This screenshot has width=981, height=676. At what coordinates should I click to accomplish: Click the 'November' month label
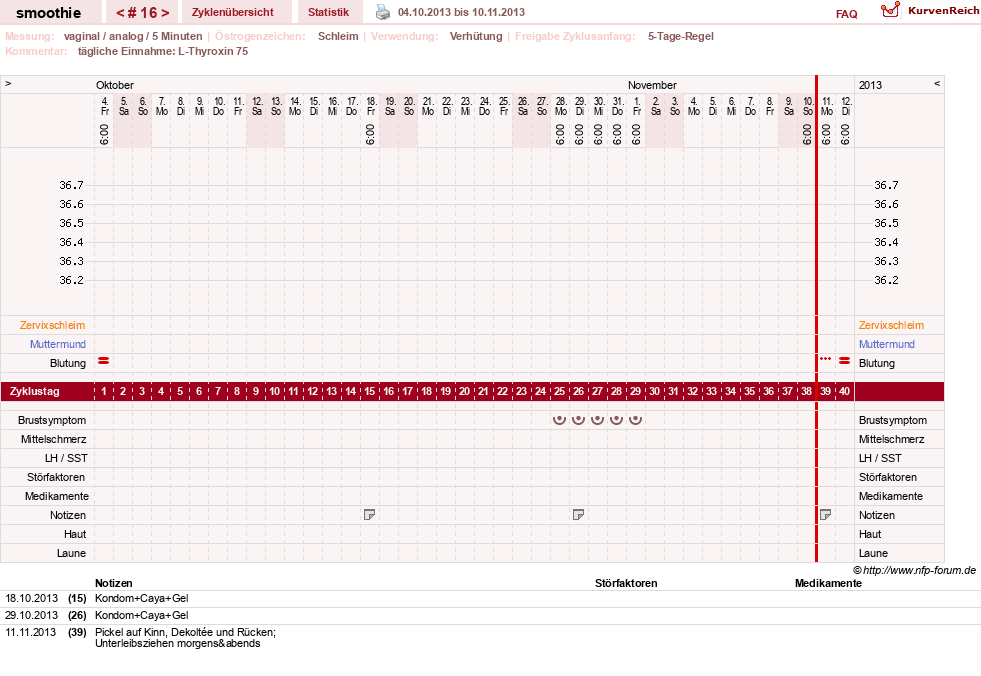pyautogui.click(x=652, y=85)
